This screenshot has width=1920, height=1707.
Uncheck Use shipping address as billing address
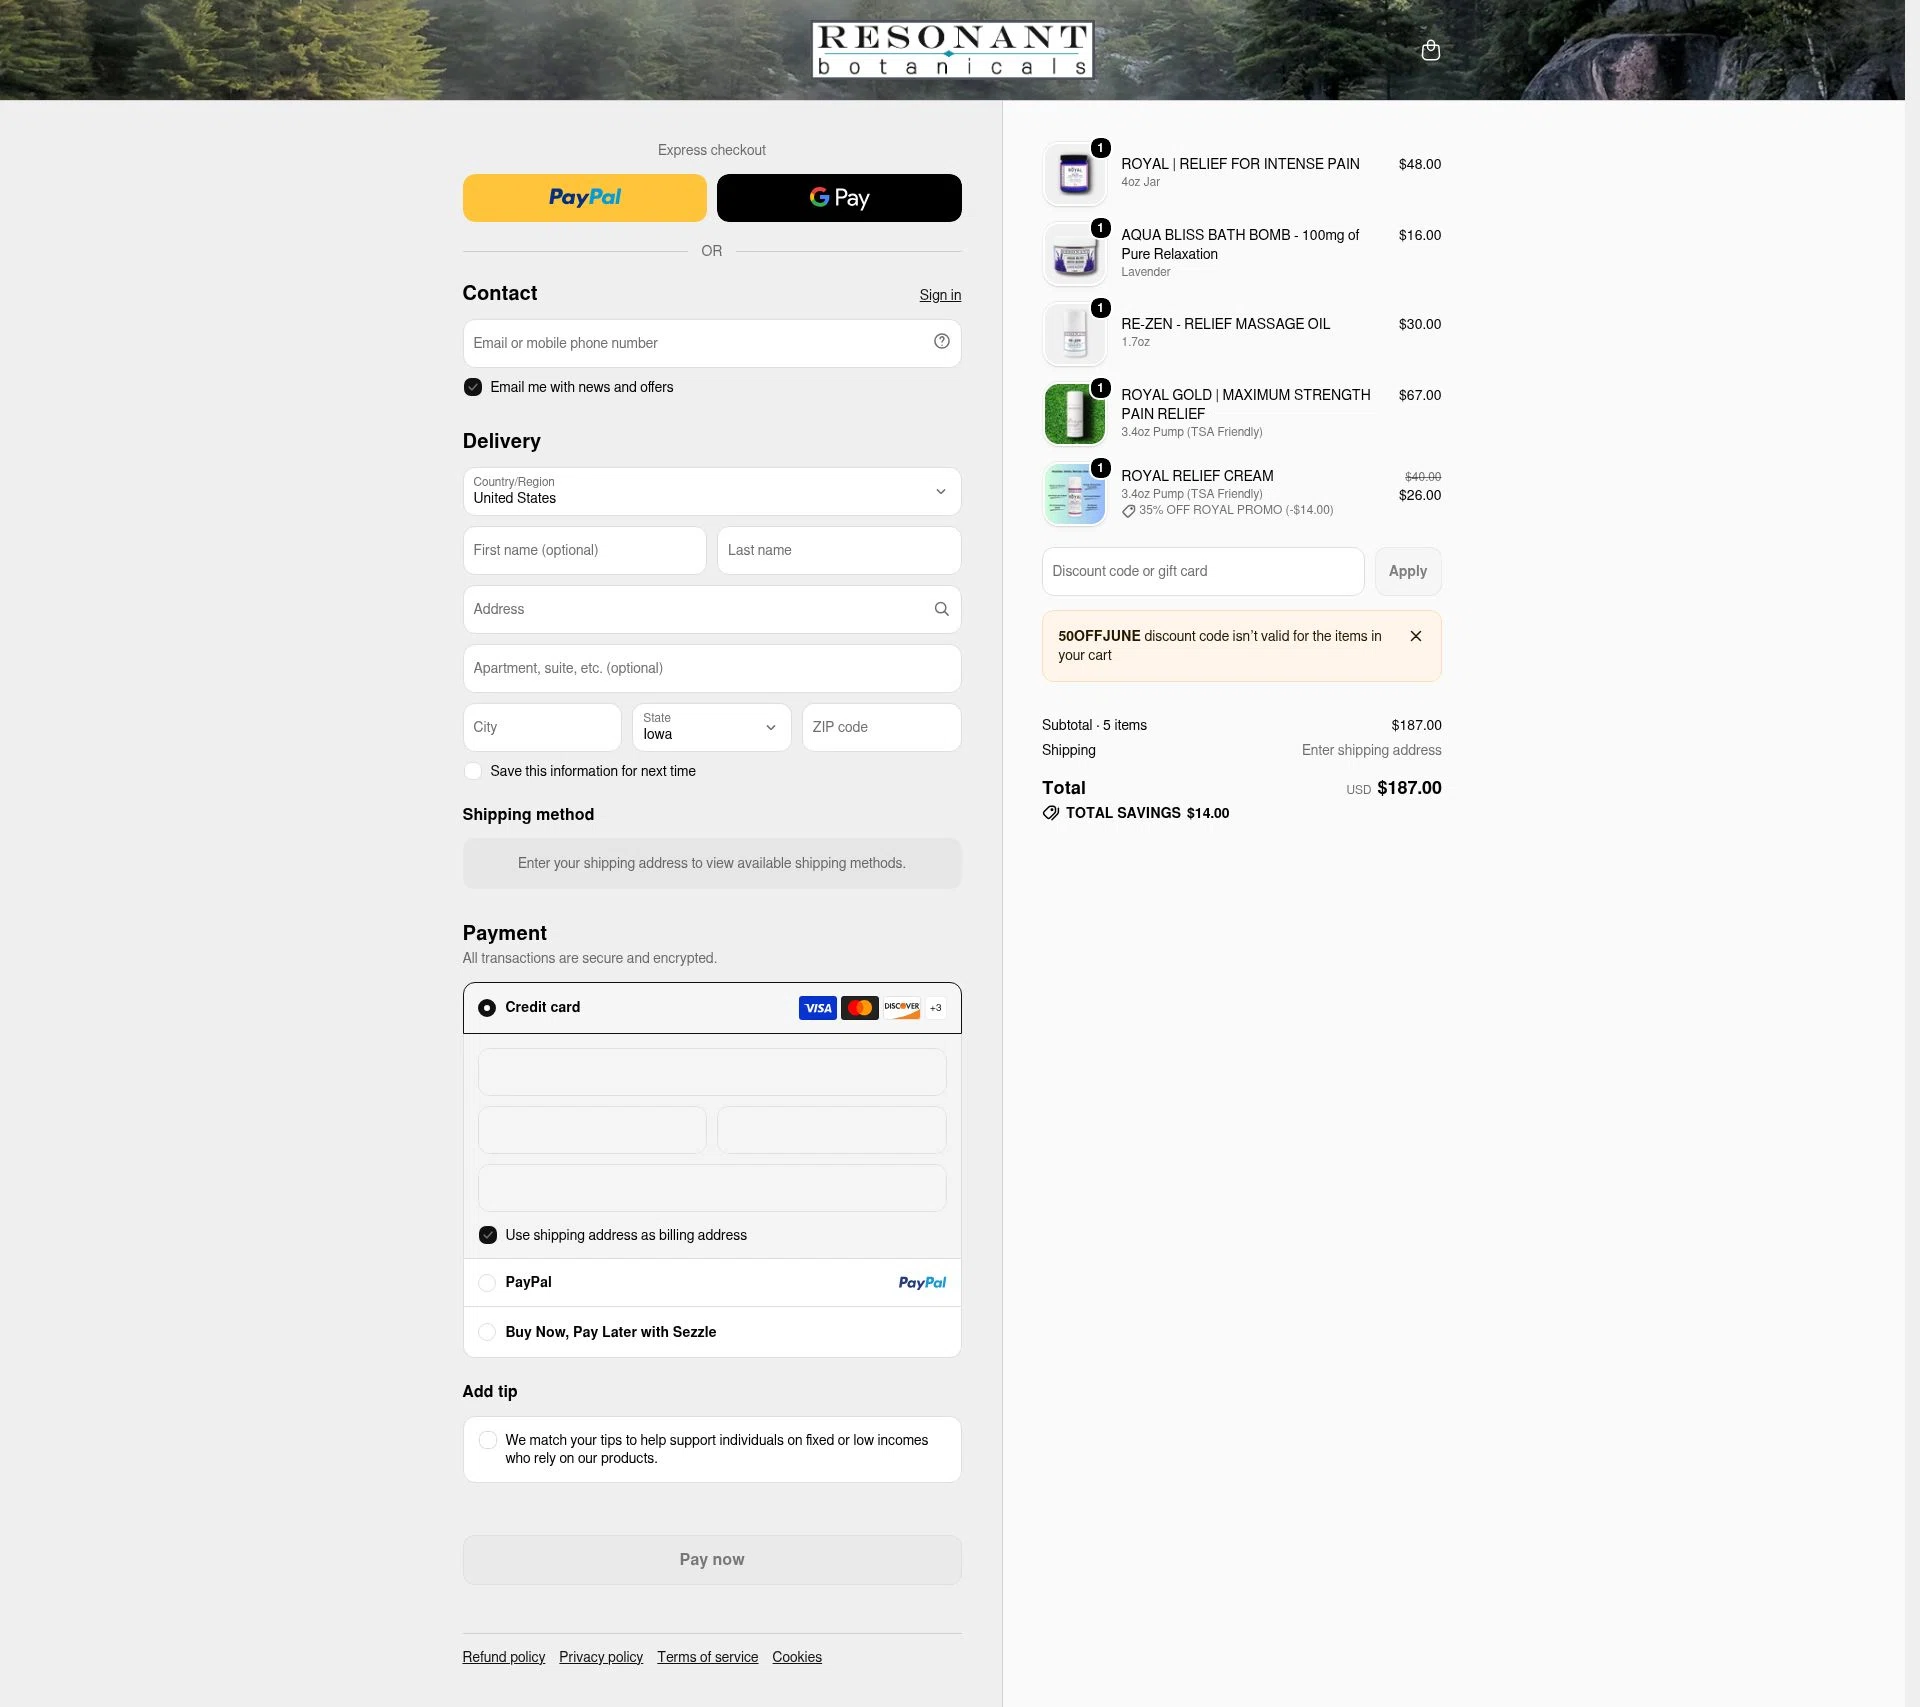(488, 1235)
